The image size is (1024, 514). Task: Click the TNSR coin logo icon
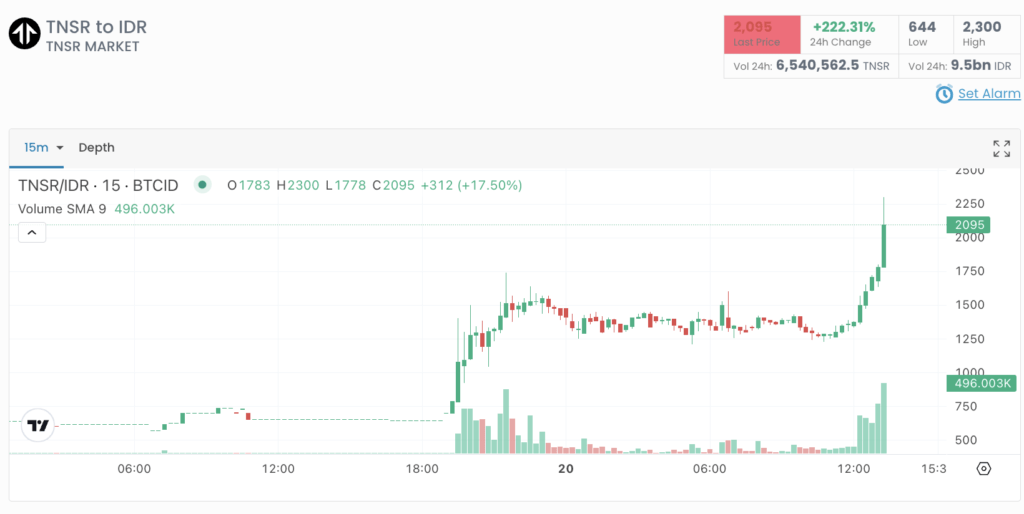[24, 33]
